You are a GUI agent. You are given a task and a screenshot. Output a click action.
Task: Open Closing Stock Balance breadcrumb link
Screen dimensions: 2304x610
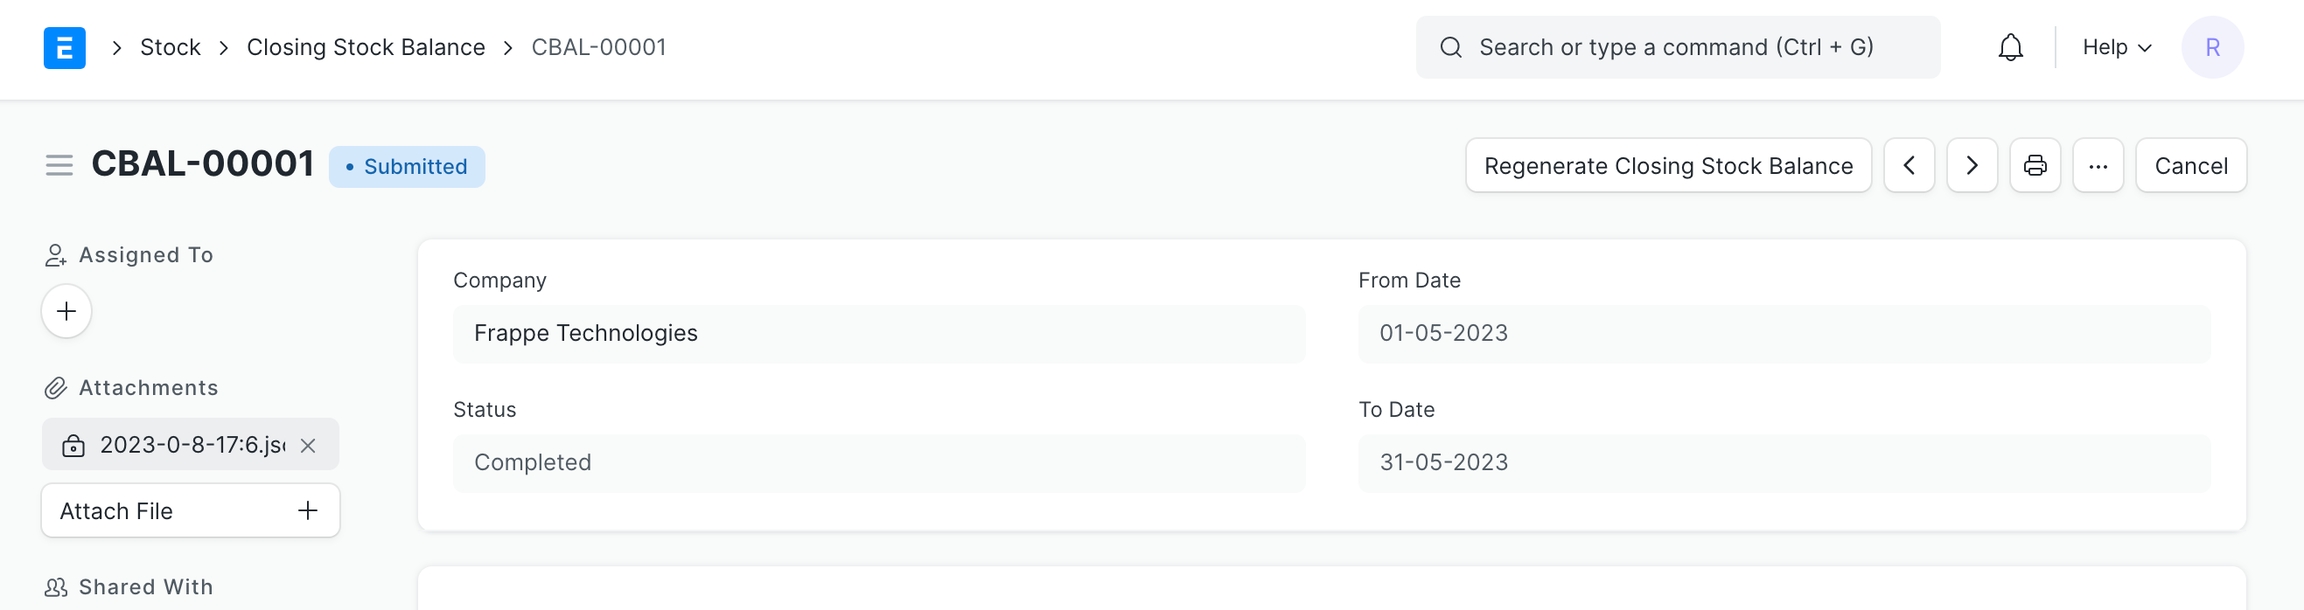pyautogui.click(x=366, y=48)
